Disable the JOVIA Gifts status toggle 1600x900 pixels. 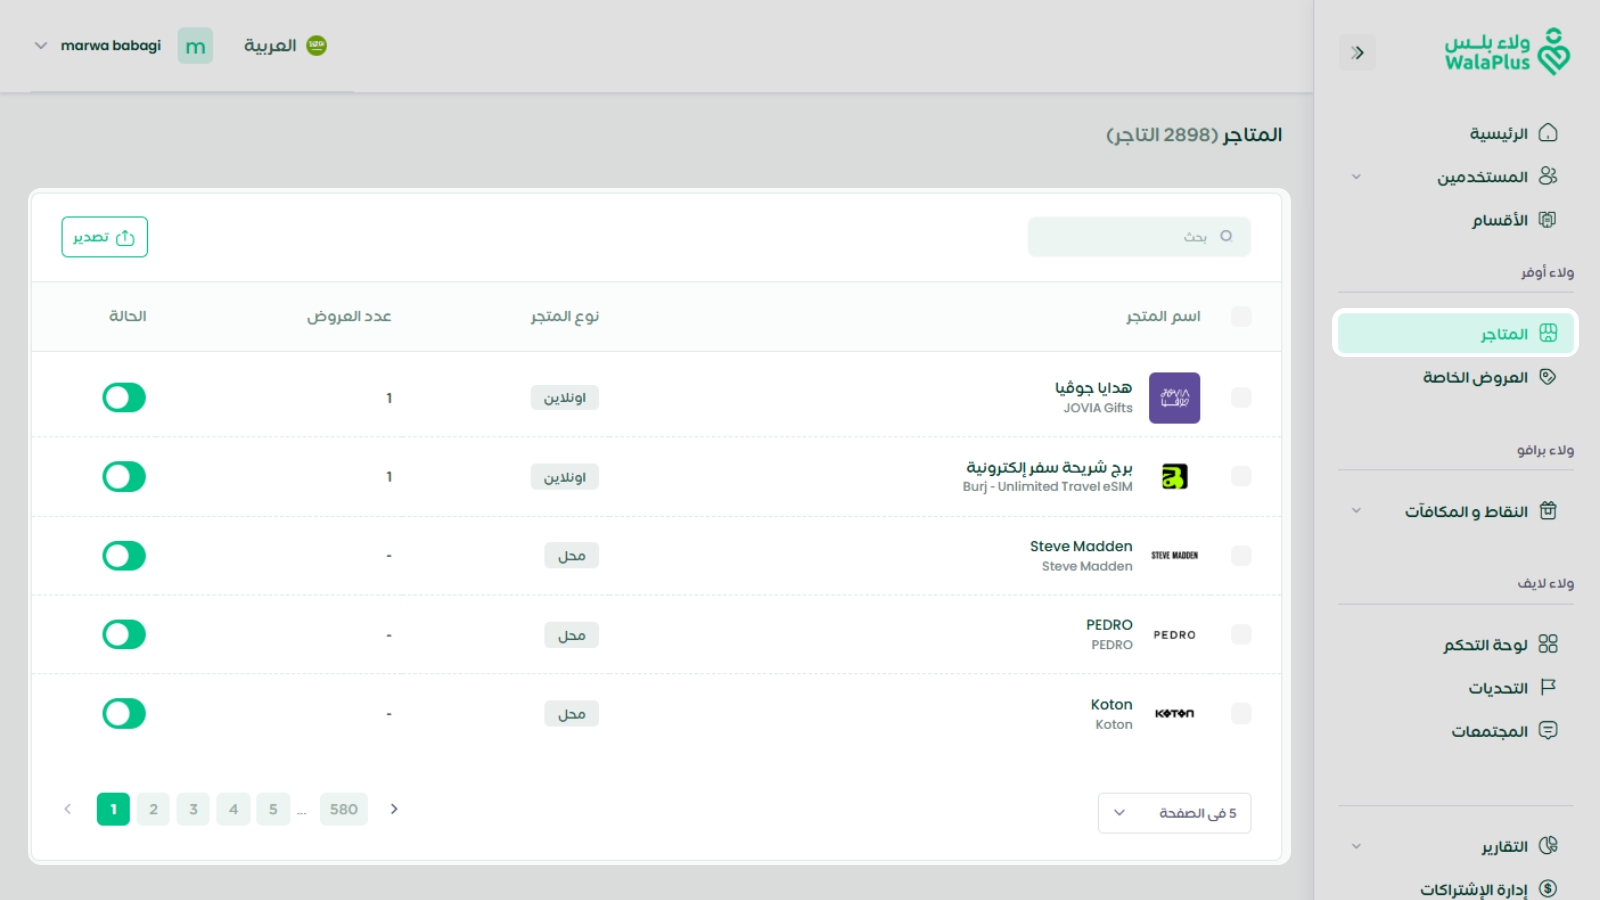coord(123,397)
